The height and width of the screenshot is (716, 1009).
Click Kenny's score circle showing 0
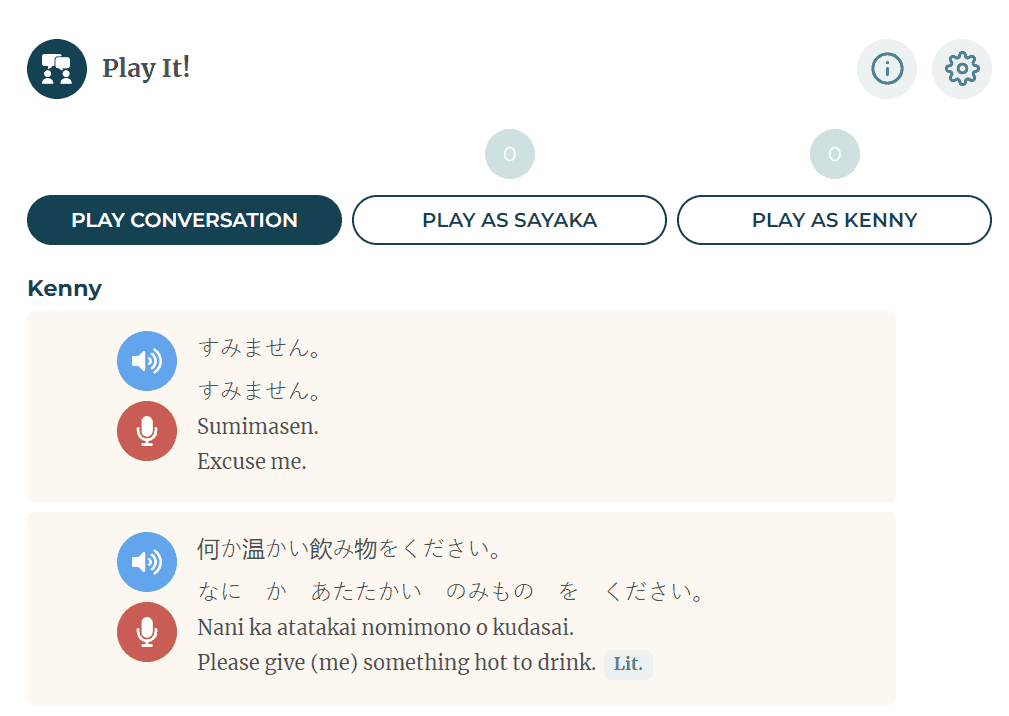pyautogui.click(x=834, y=153)
